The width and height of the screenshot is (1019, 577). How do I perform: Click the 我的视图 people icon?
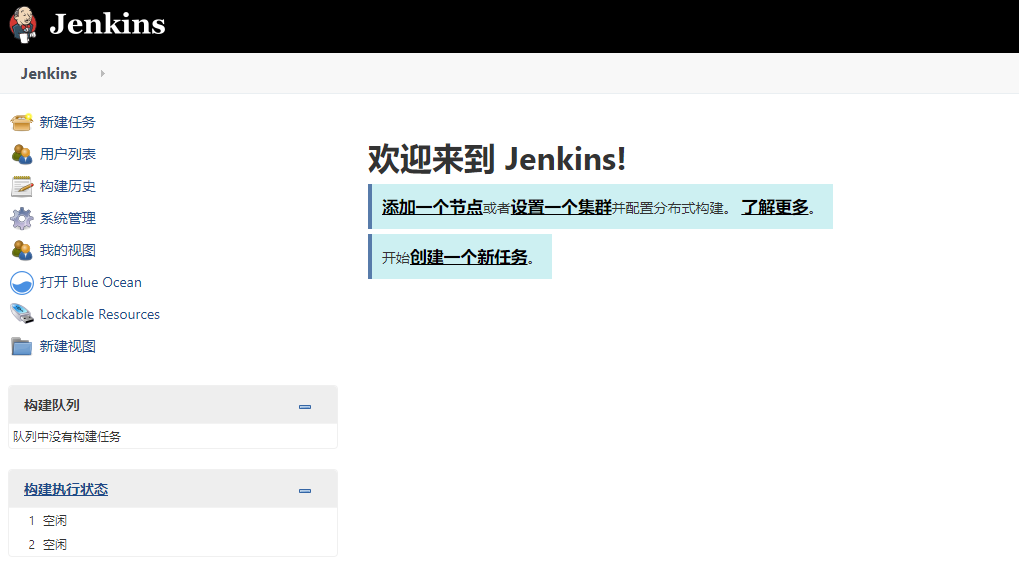[x=21, y=250]
